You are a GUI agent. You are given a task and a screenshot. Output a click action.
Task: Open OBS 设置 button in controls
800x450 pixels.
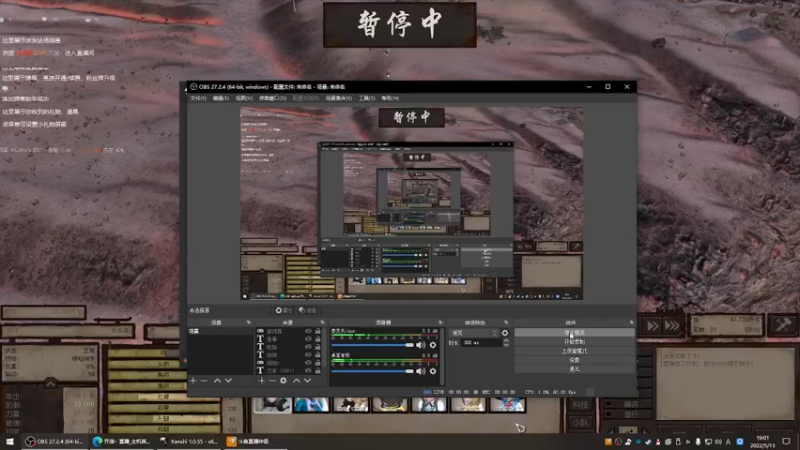pyautogui.click(x=574, y=360)
